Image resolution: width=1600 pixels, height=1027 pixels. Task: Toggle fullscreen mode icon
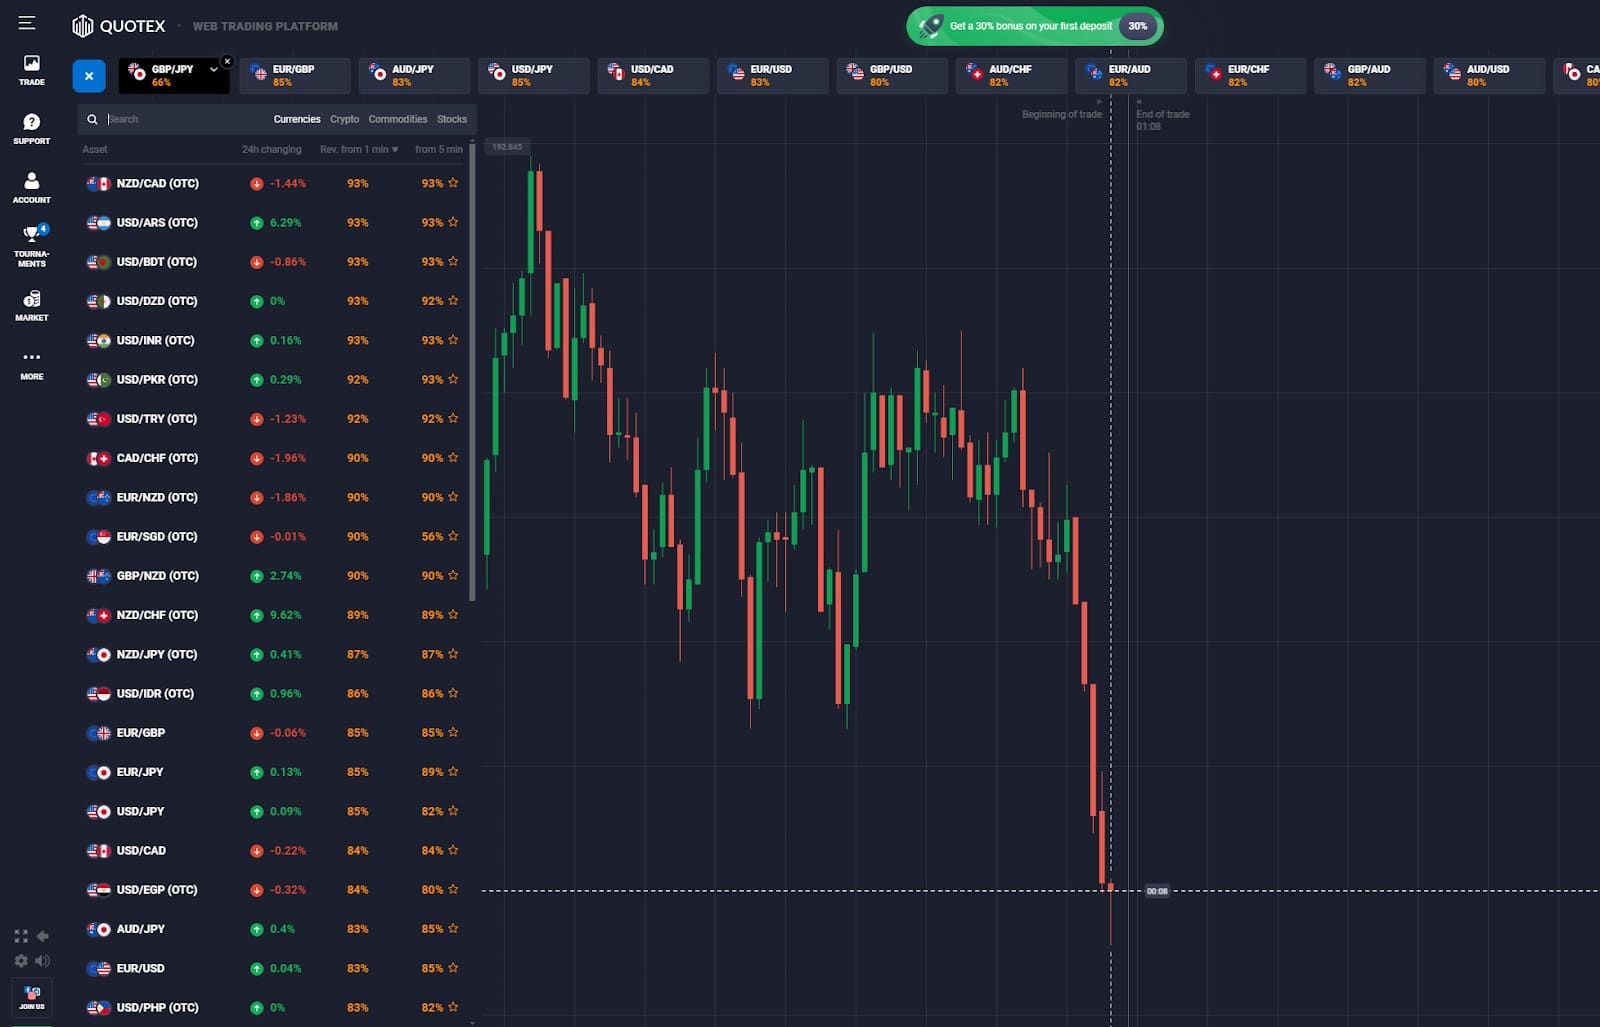coord(21,936)
